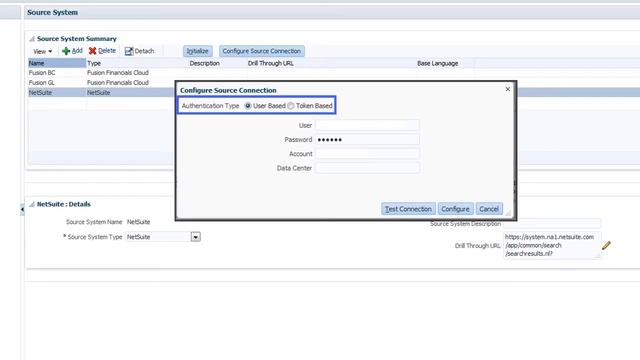The image size is (640, 360).
Task: Click into the User input field
Action: point(367,125)
